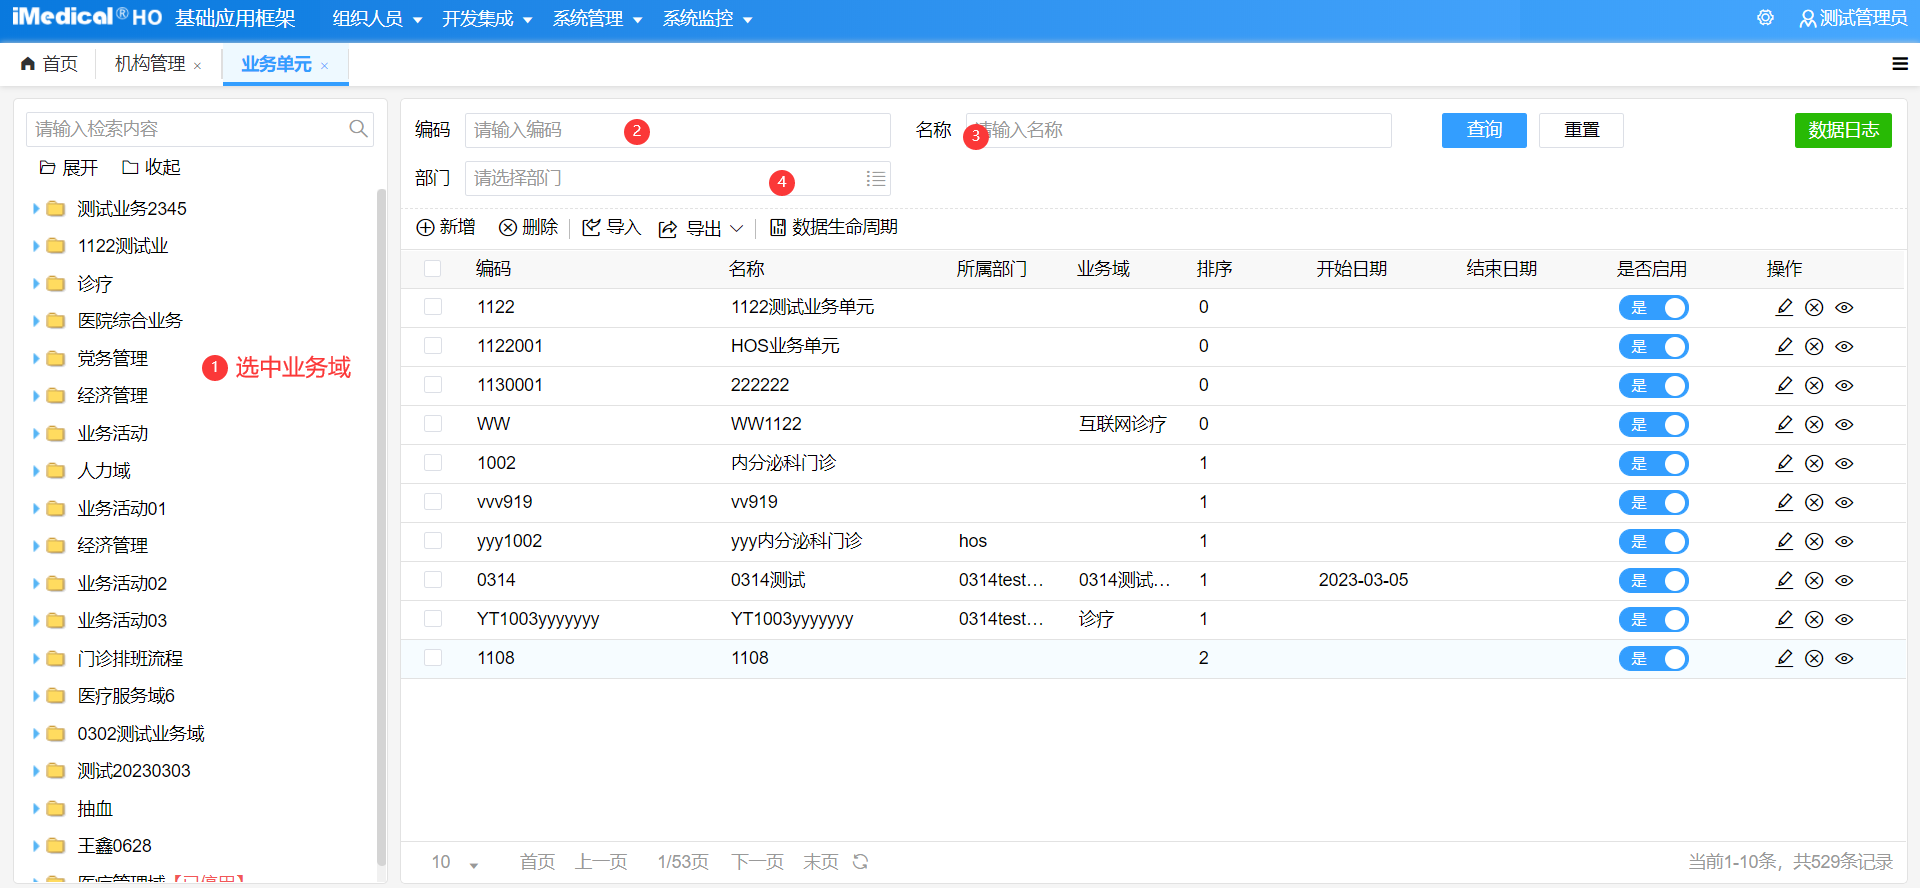The width and height of the screenshot is (1920, 888).
Task: Toggle 是否启用 switch for row 1122
Action: 1653,308
